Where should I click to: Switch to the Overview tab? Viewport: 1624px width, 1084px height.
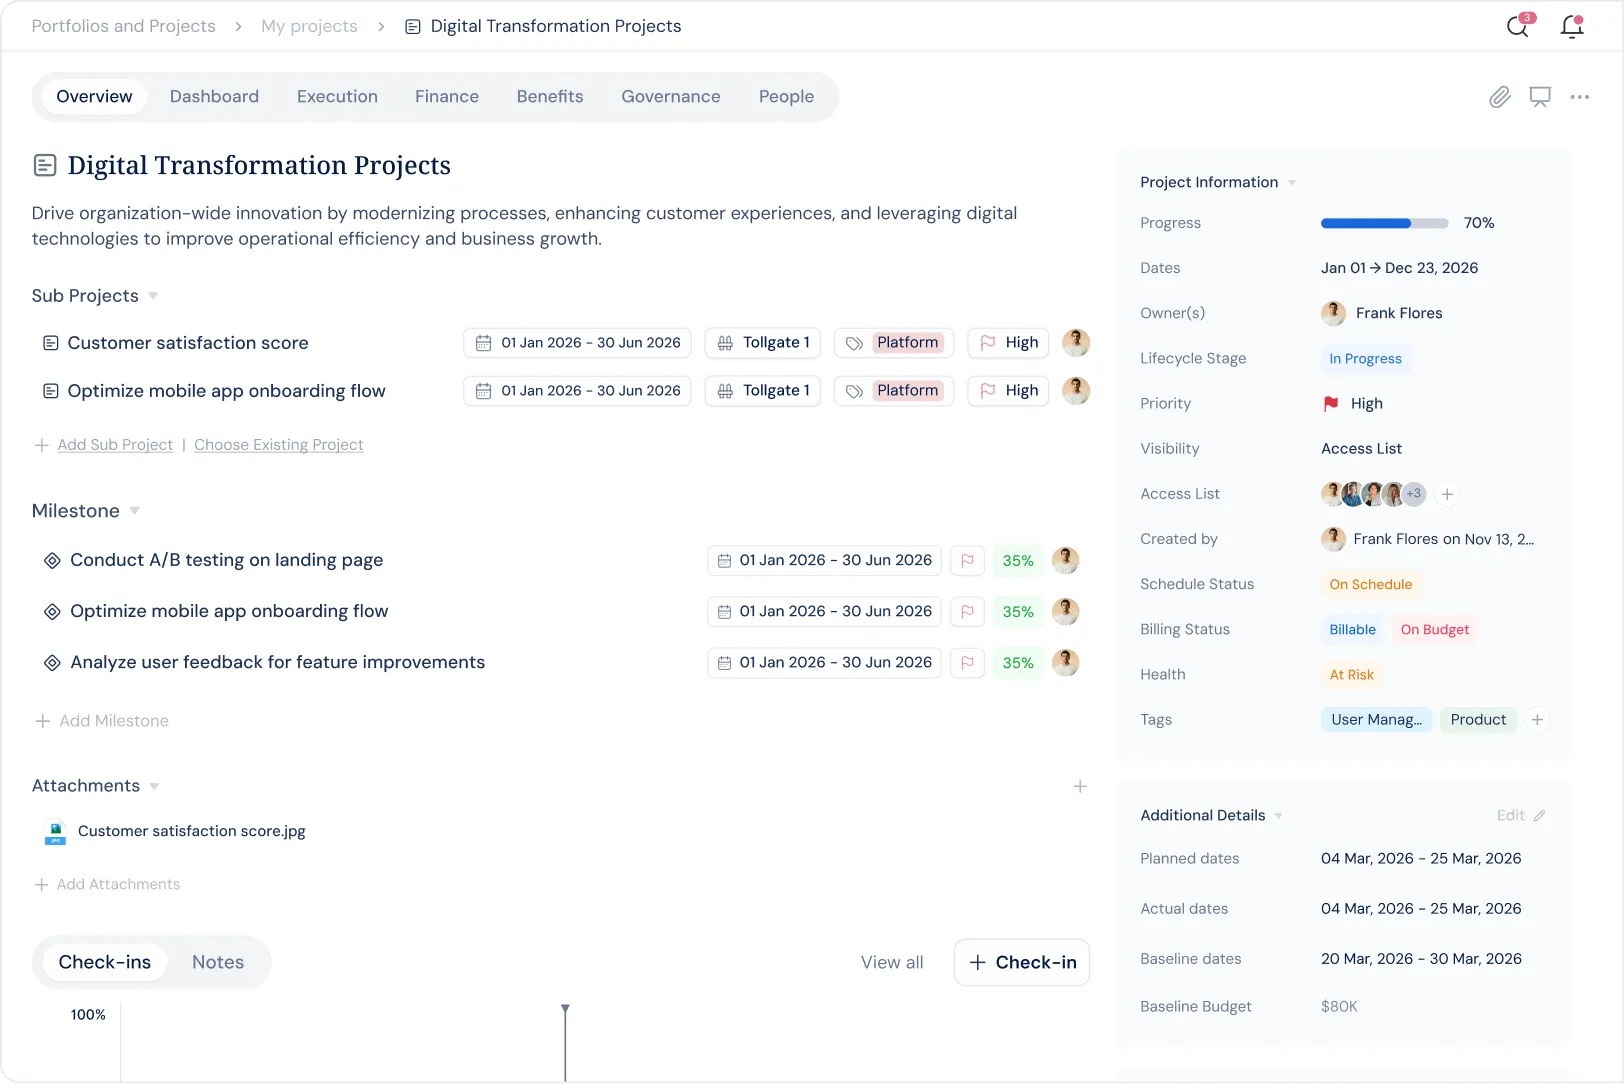[94, 97]
